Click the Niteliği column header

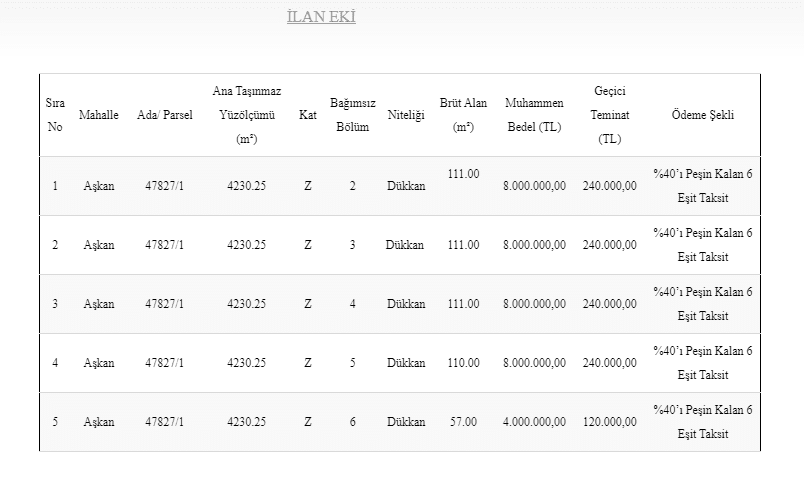[x=406, y=115]
